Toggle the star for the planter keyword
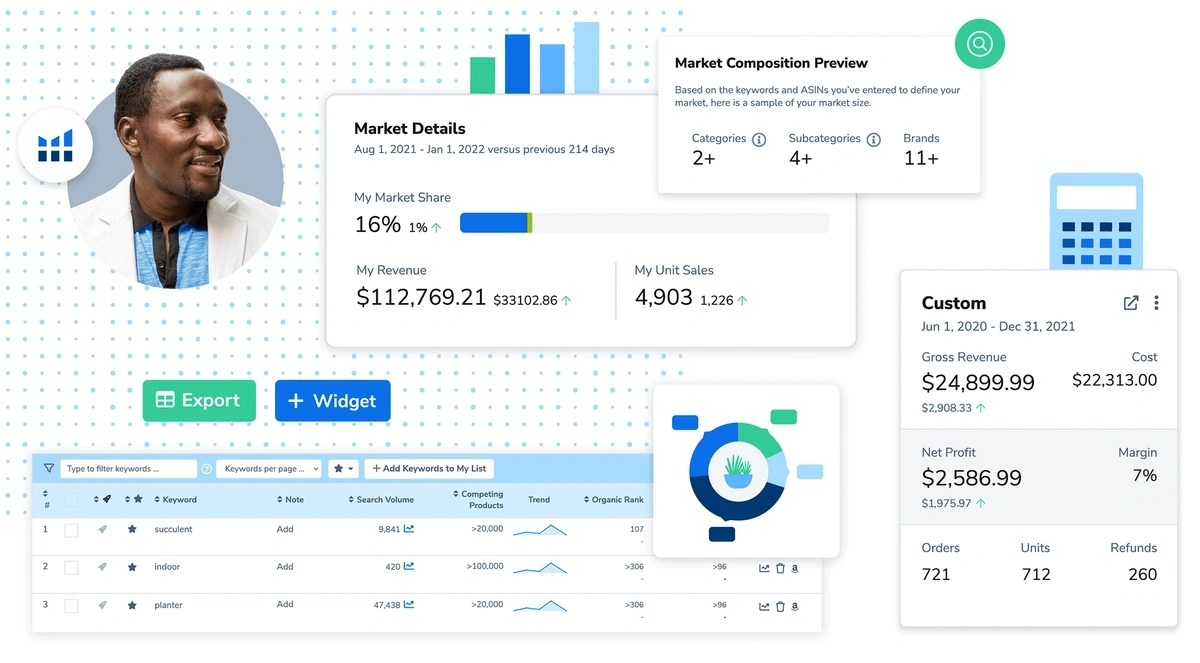The width and height of the screenshot is (1200, 663). point(132,605)
